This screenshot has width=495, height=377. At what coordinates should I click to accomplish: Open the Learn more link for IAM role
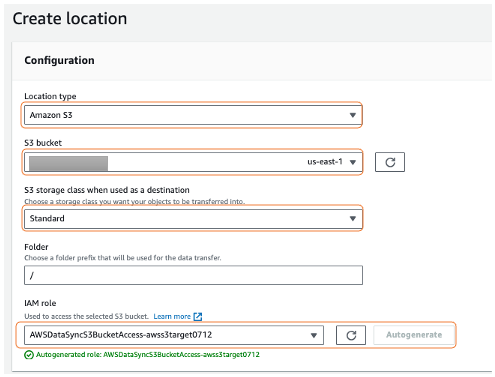172,316
